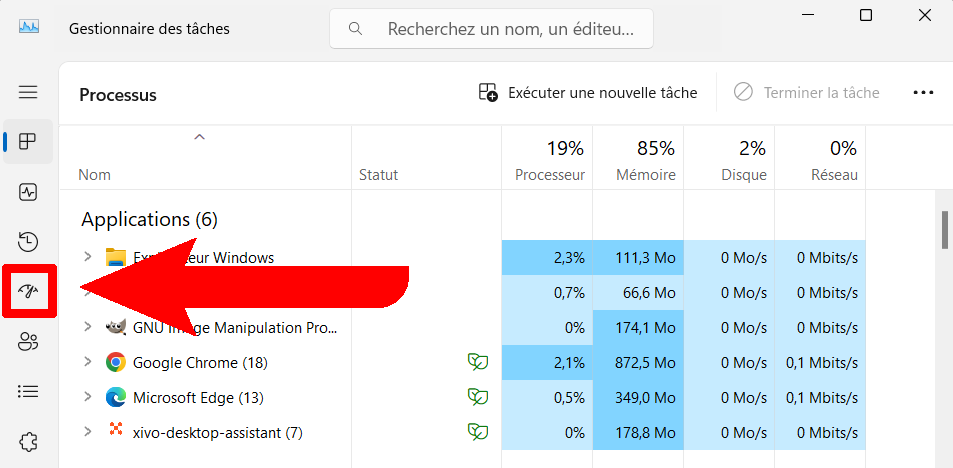
Task: Open the hamburger navigation menu
Action: pos(28,92)
